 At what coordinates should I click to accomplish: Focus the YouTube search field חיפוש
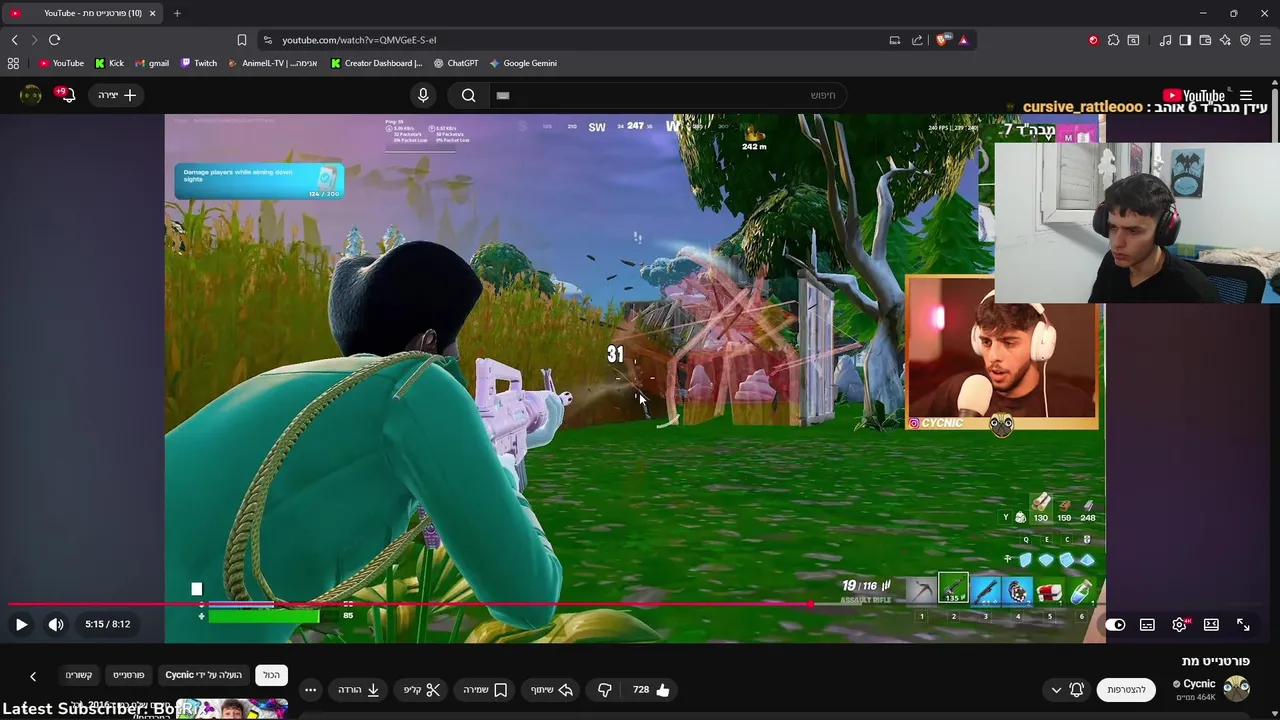(x=666, y=95)
